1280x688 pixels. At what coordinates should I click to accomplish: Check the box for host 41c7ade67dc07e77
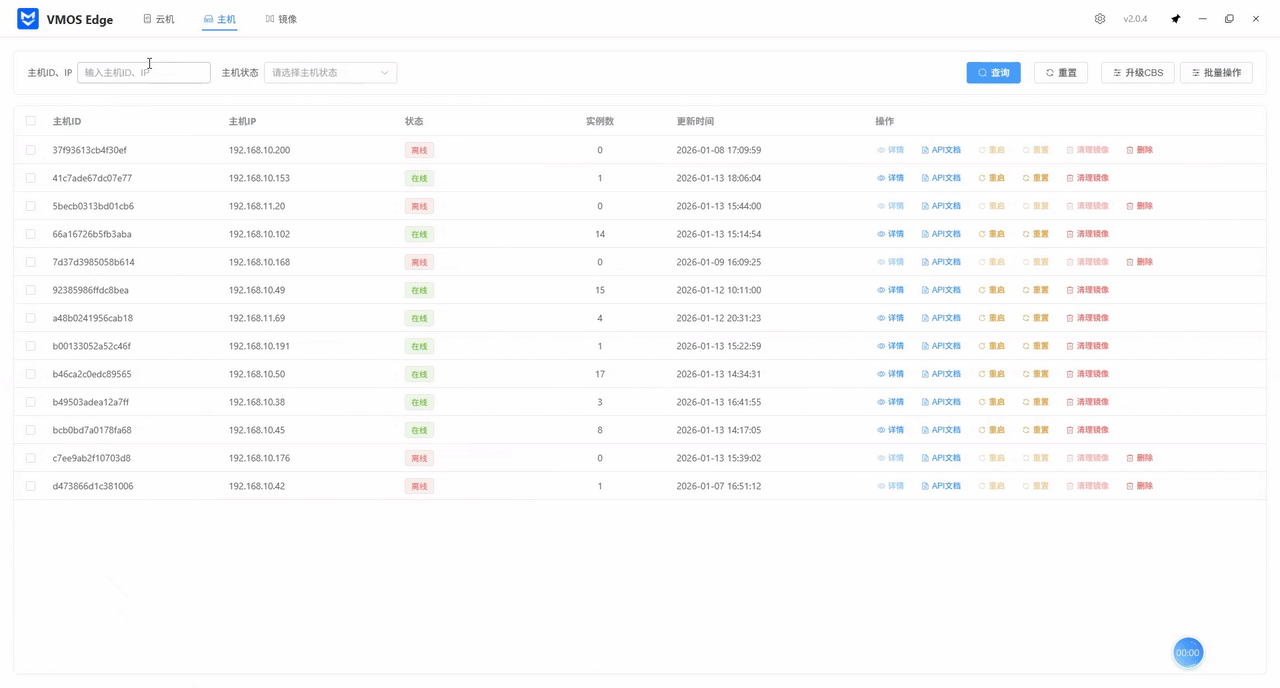31,178
